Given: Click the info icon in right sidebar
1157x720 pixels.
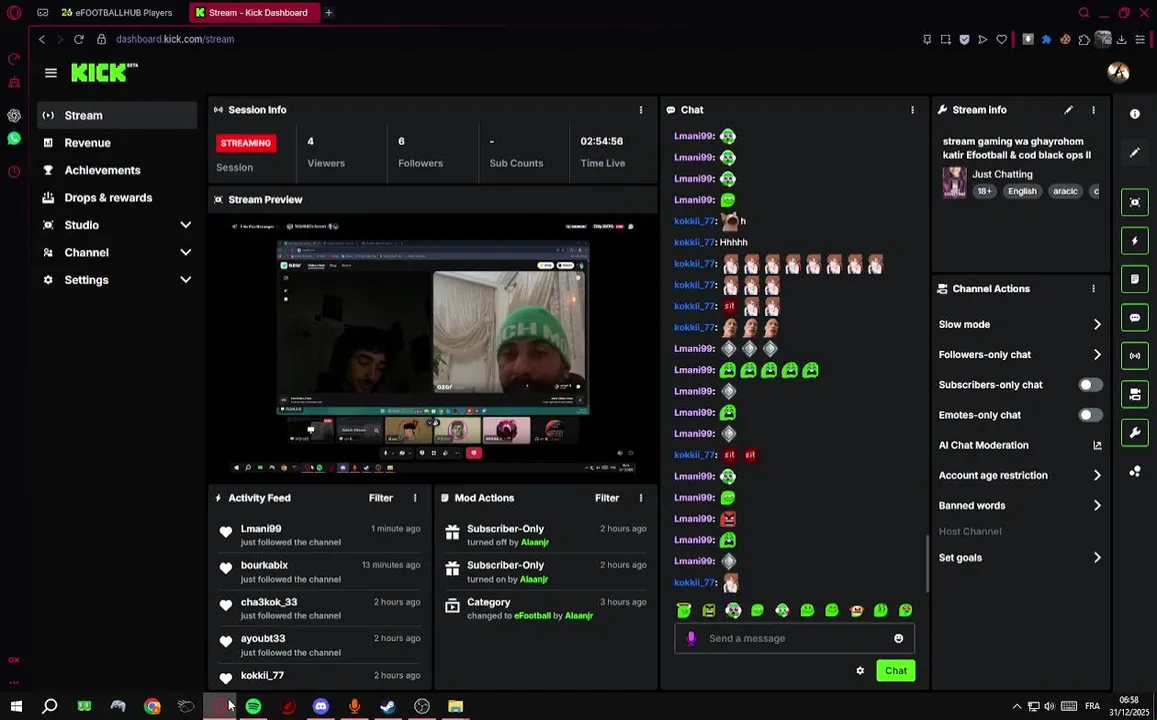Looking at the screenshot, I should point(1135,114).
